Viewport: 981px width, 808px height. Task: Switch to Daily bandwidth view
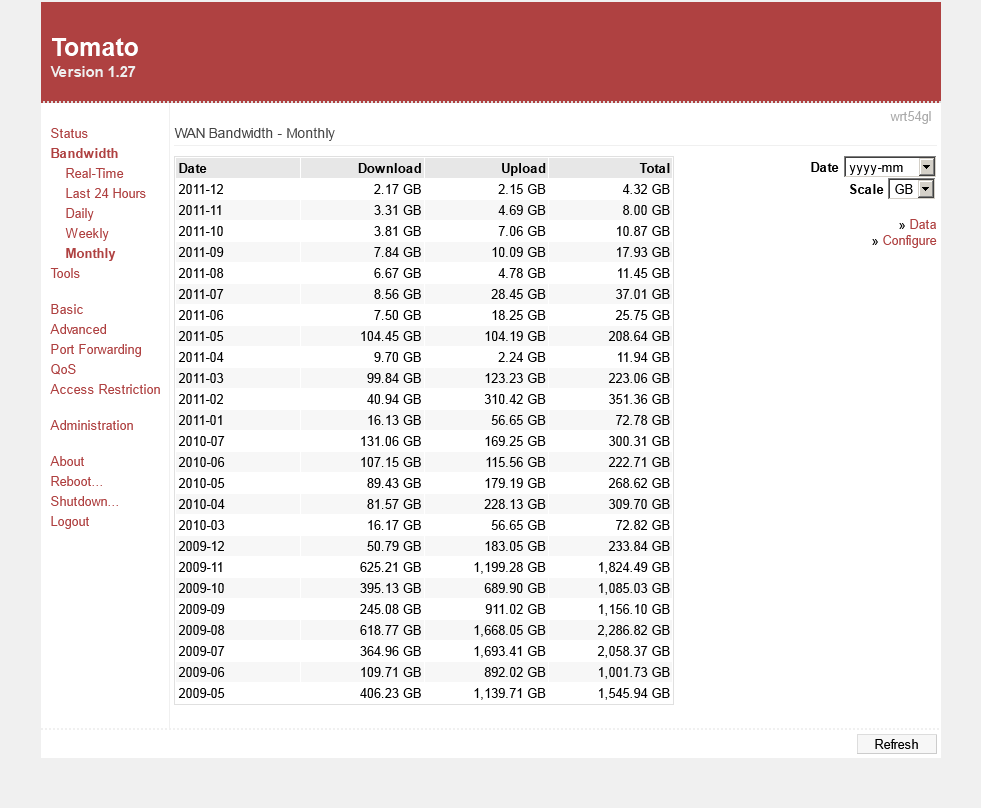pyautogui.click(x=79, y=213)
